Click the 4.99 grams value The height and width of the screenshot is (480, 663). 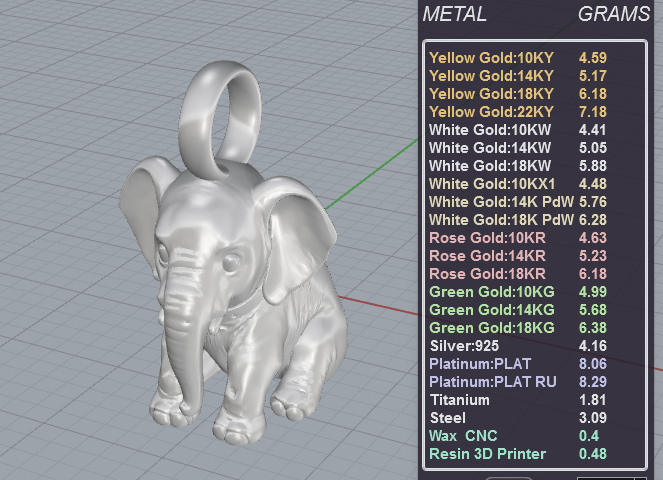(593, 292)
